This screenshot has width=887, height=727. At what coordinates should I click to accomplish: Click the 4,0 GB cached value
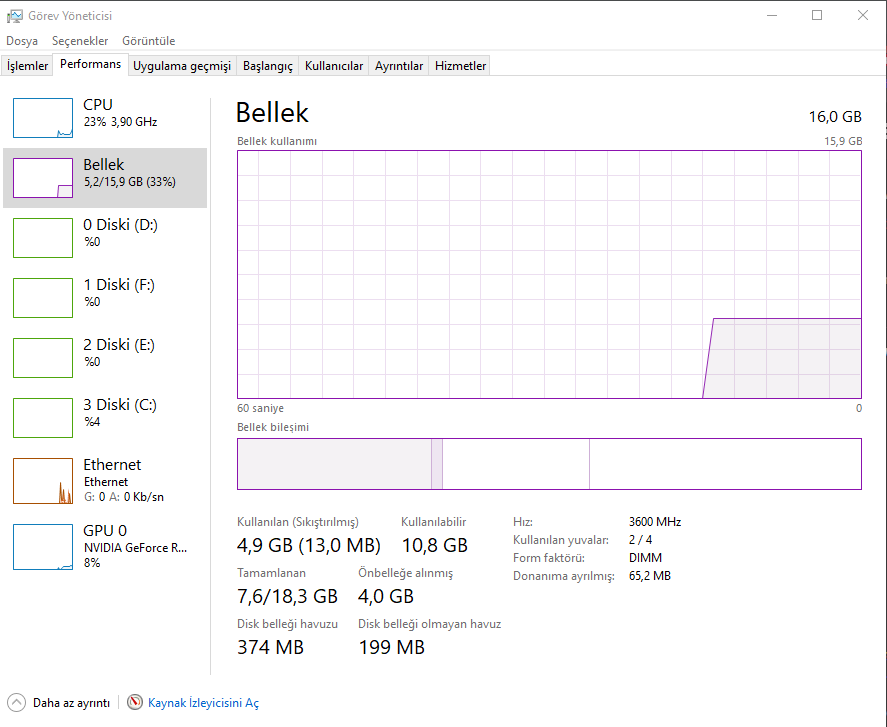click(x=386, y=596)
